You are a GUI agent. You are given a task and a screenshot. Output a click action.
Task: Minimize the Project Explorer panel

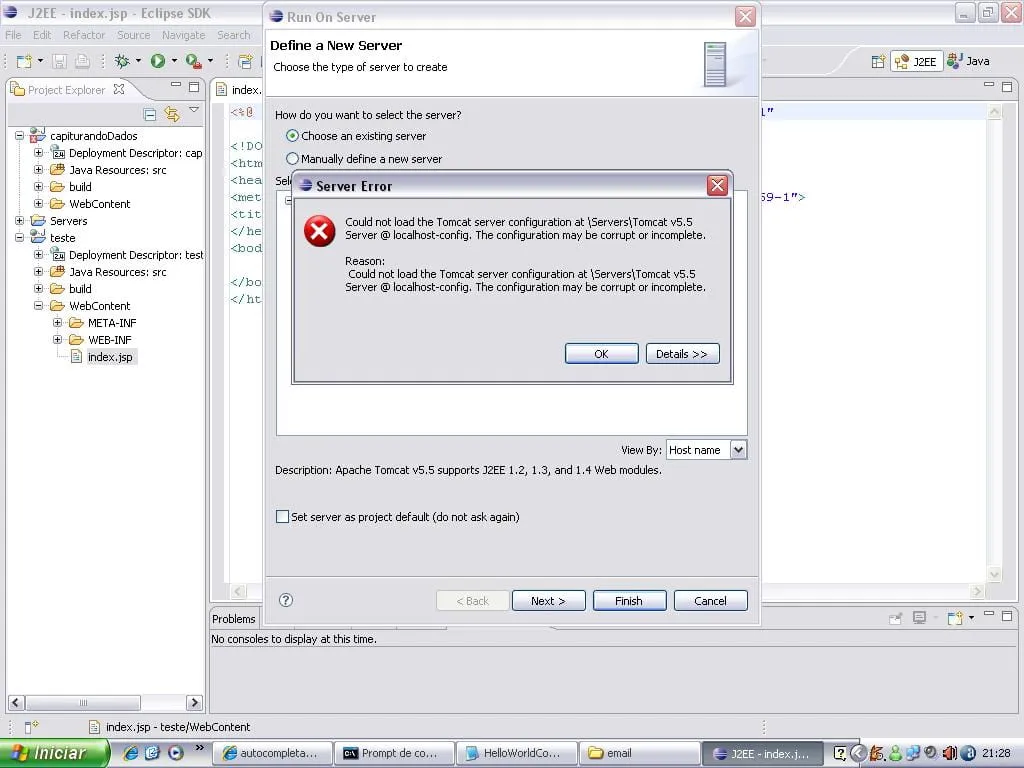click(x=176, y=85)
